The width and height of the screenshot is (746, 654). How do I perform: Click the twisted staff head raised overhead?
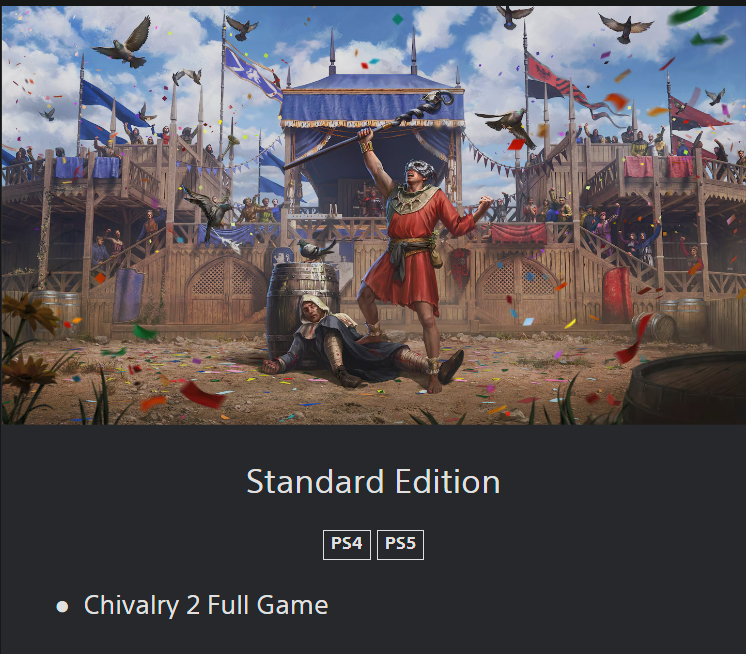click(435, 101)
